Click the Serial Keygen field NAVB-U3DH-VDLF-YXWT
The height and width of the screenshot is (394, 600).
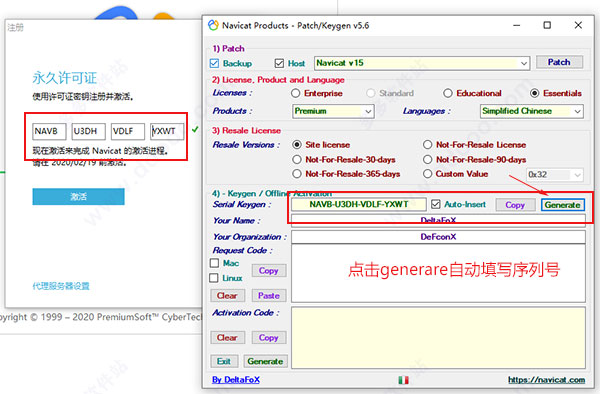point(359,205)
